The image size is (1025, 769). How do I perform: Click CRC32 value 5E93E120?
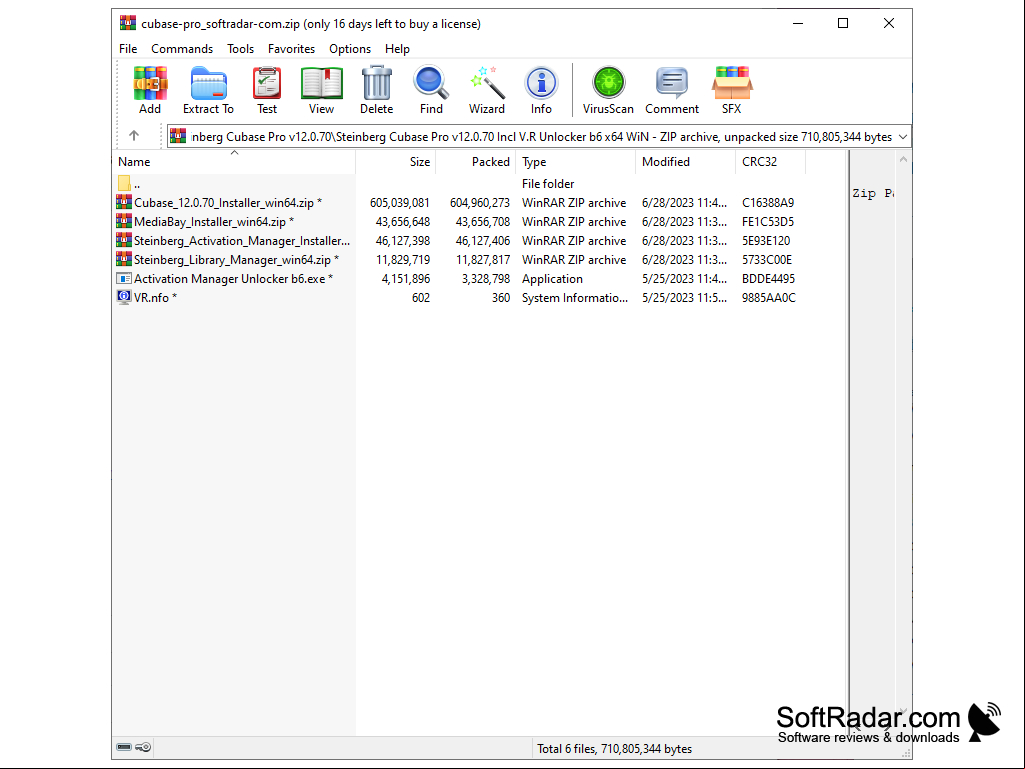766,241
